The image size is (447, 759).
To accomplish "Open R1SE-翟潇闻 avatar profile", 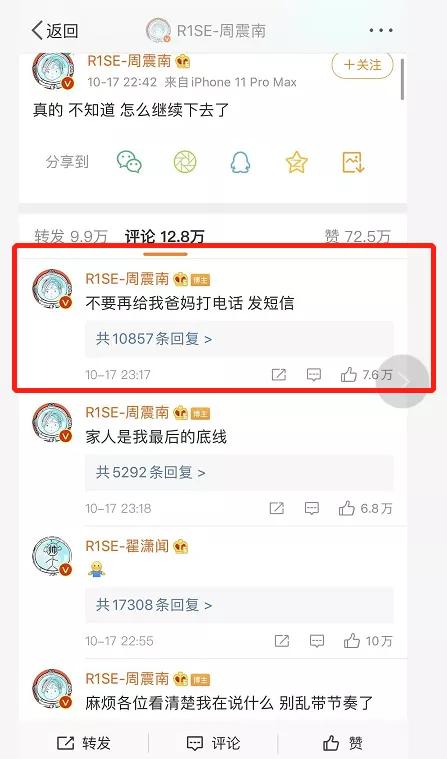I will click(52, 556).
